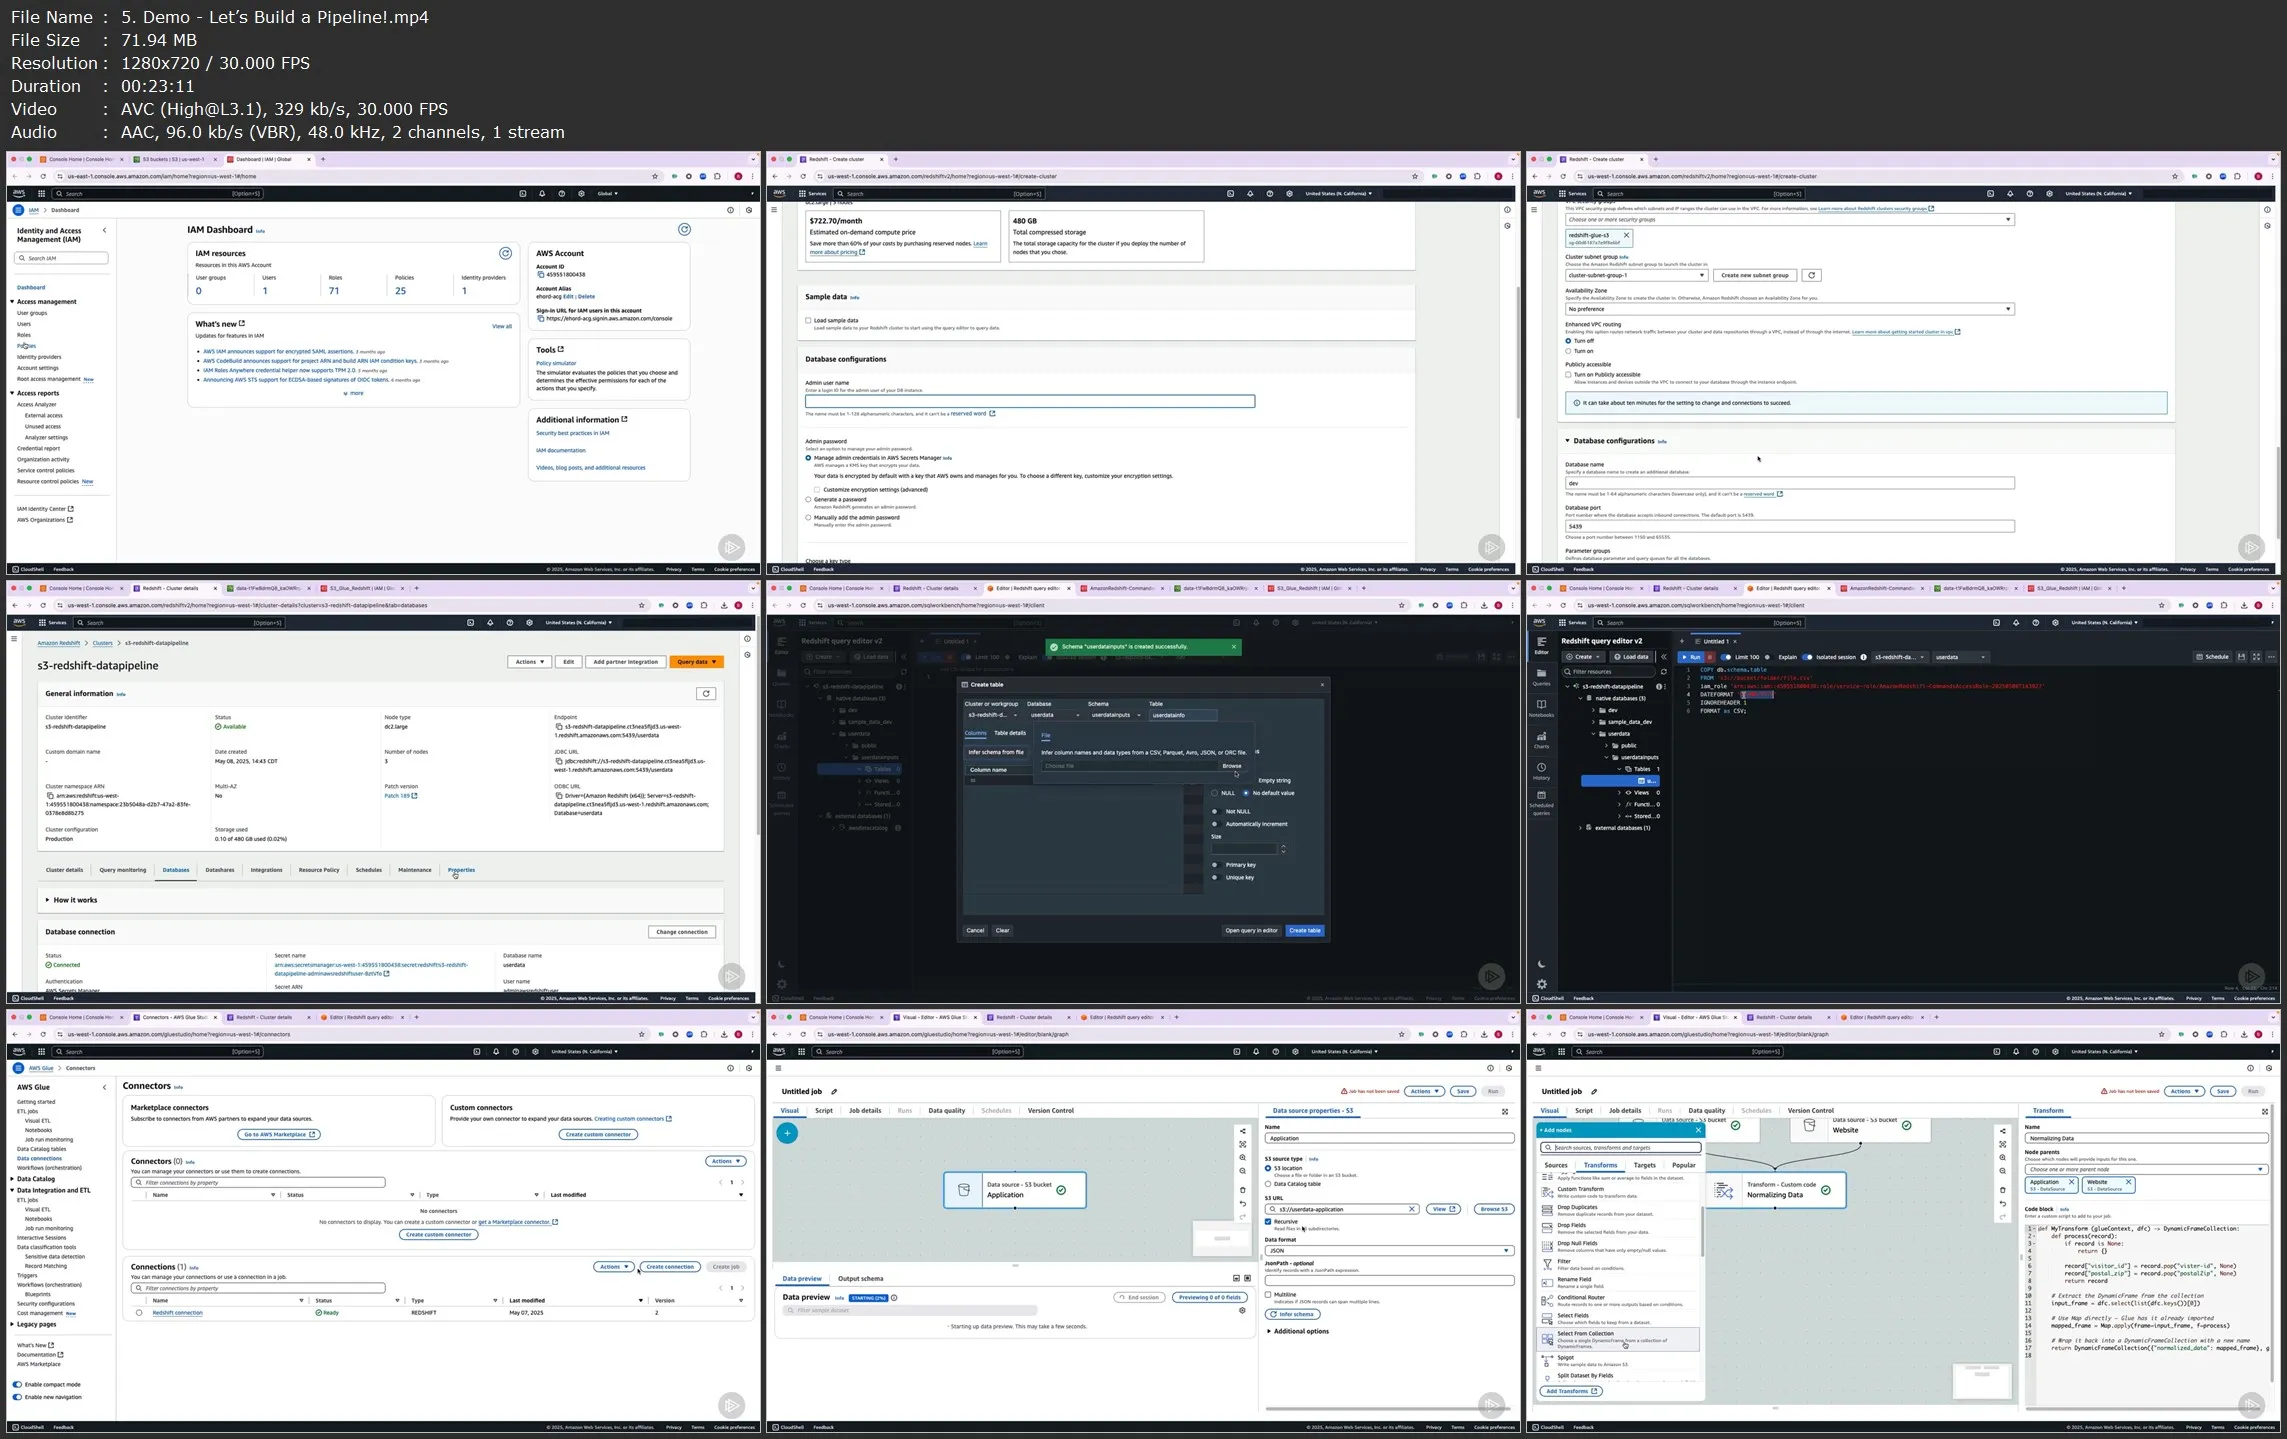Click the Spigot transform icon in Add nodes panel
This screenshot has width=2287, height=1439.
click(1547, 1360)
